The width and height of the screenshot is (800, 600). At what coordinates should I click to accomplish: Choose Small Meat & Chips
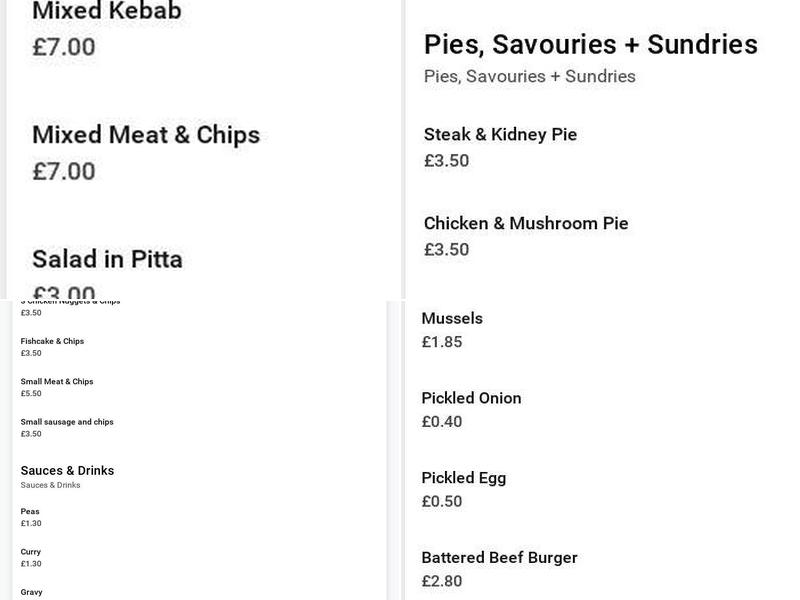click(x=57, y=382)
